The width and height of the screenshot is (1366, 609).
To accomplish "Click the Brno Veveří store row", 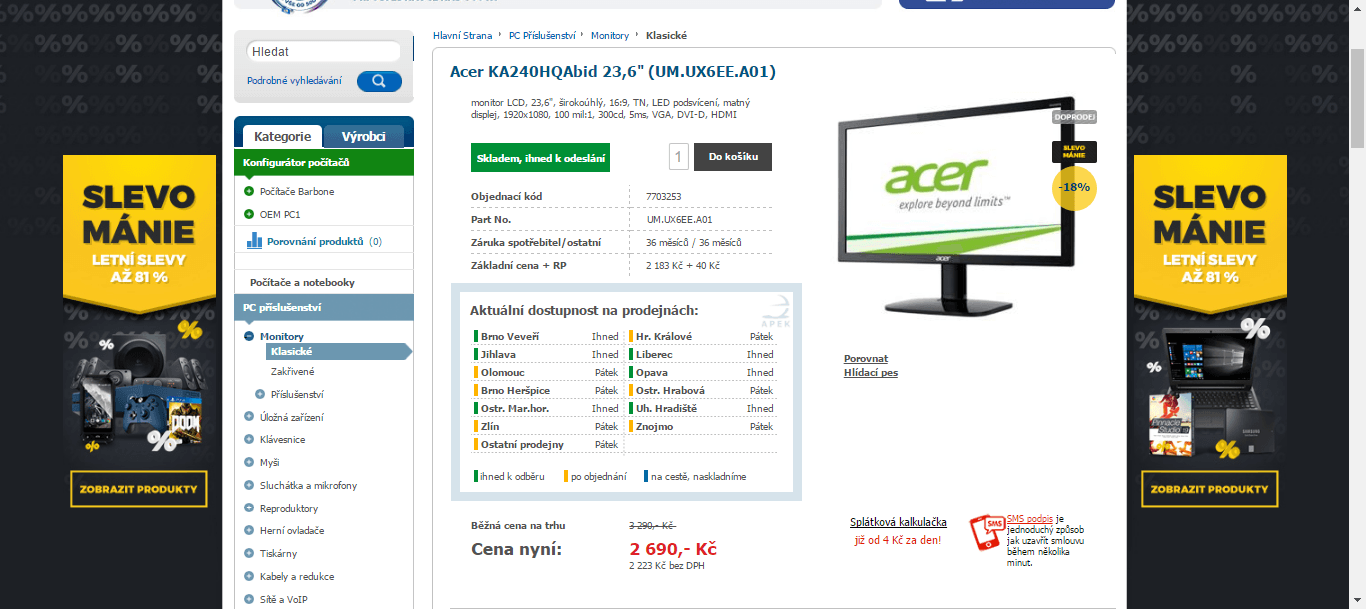I will pos(546,336).
